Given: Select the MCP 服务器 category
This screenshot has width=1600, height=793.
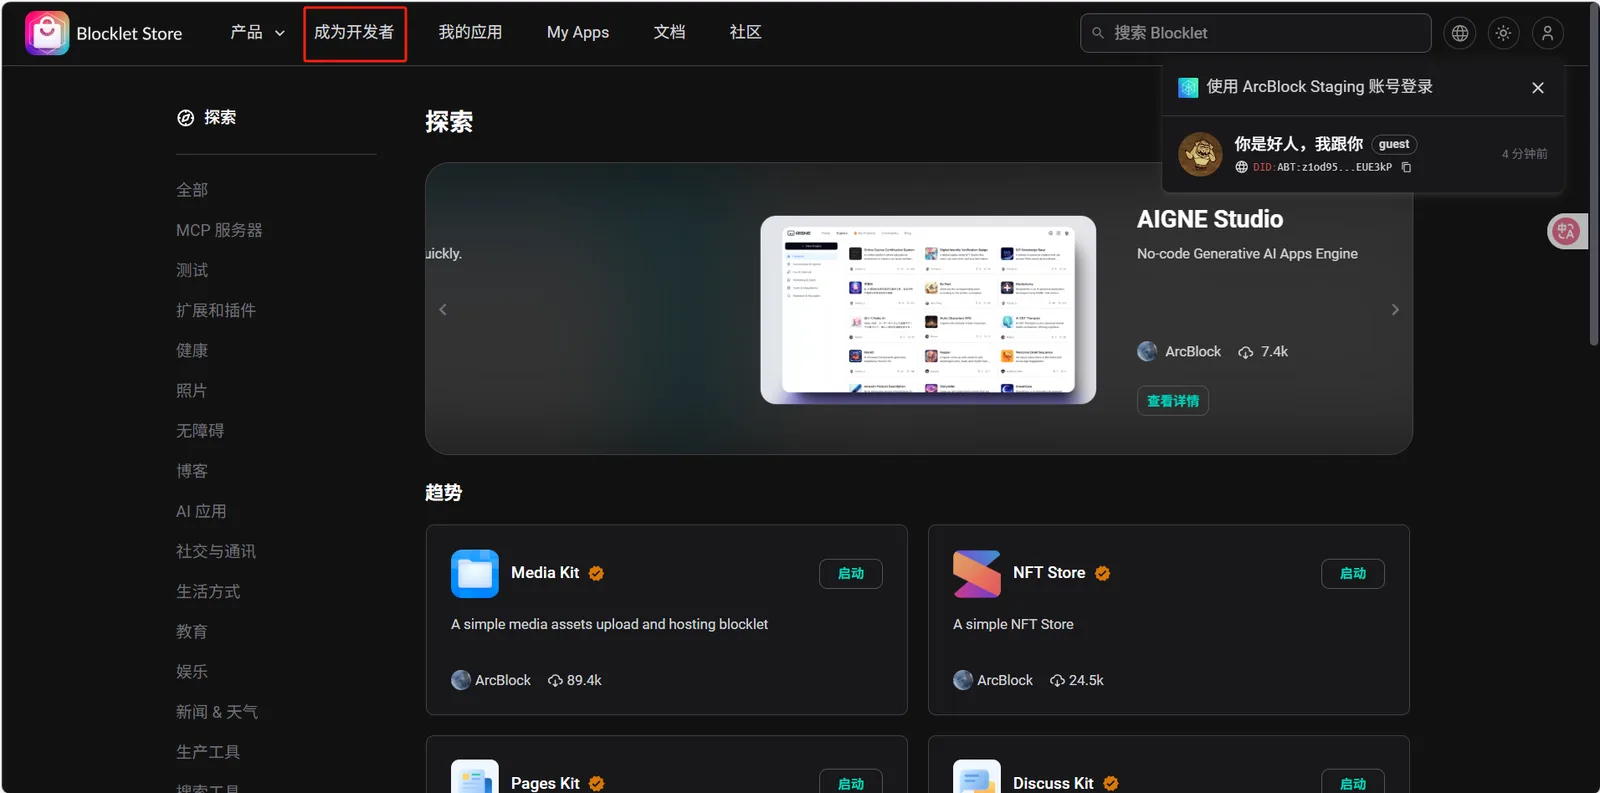Looking at the screenshot, I should click(219, 230).
